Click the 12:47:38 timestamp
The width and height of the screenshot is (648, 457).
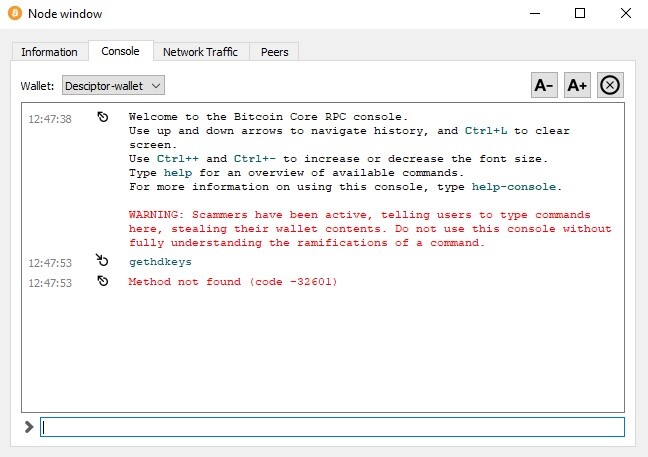pyautogui.click(x=50, y=119)
